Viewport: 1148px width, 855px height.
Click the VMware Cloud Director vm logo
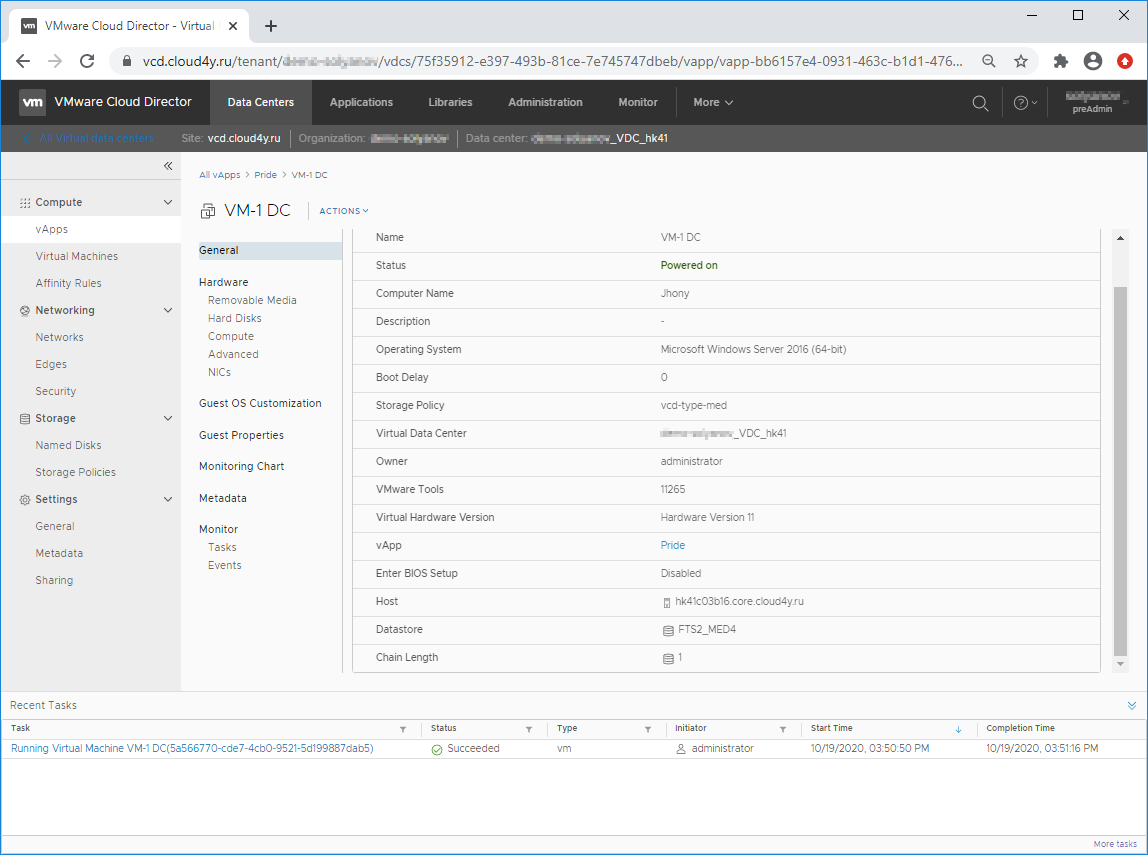click(x=32, y=102)
